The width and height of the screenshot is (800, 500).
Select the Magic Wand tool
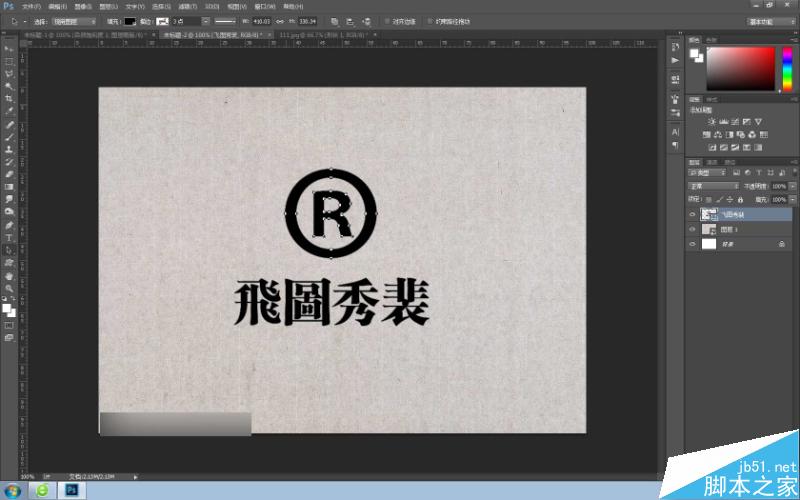pyautogui.click(x=9, y=86)
